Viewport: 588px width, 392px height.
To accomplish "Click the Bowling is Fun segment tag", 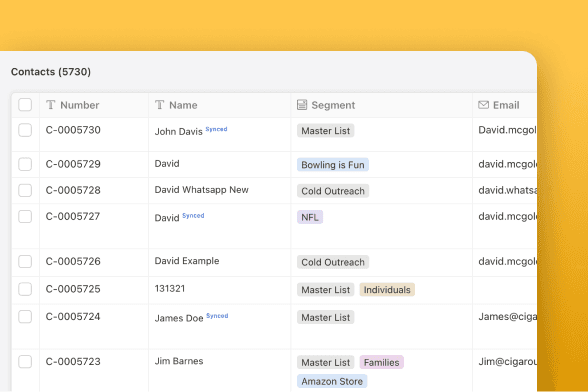I will 333,165.
